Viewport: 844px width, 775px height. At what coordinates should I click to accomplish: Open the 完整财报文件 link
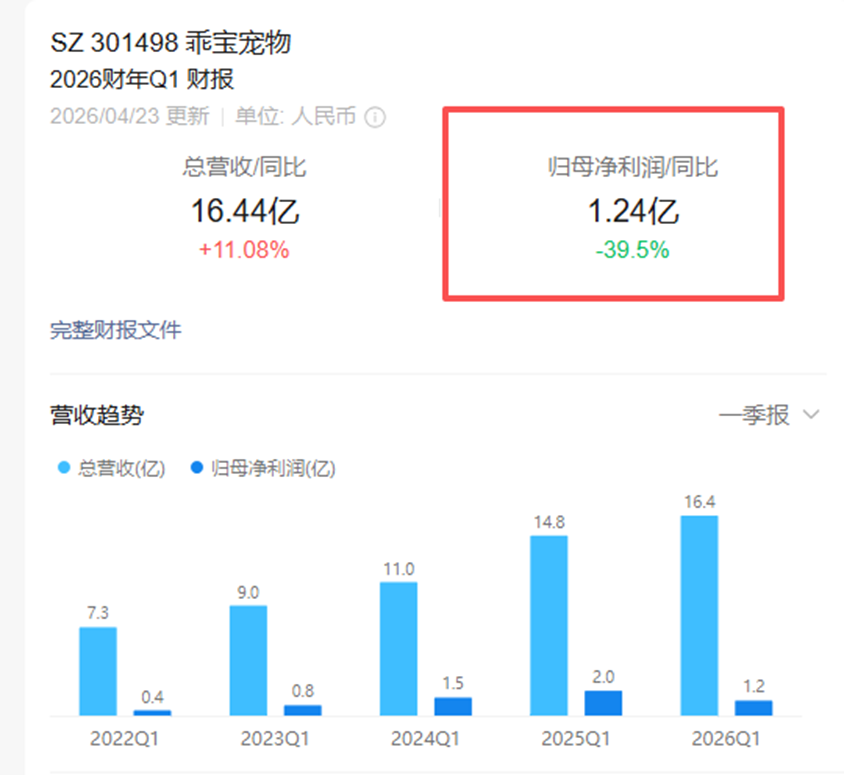(x=116, y=330)
